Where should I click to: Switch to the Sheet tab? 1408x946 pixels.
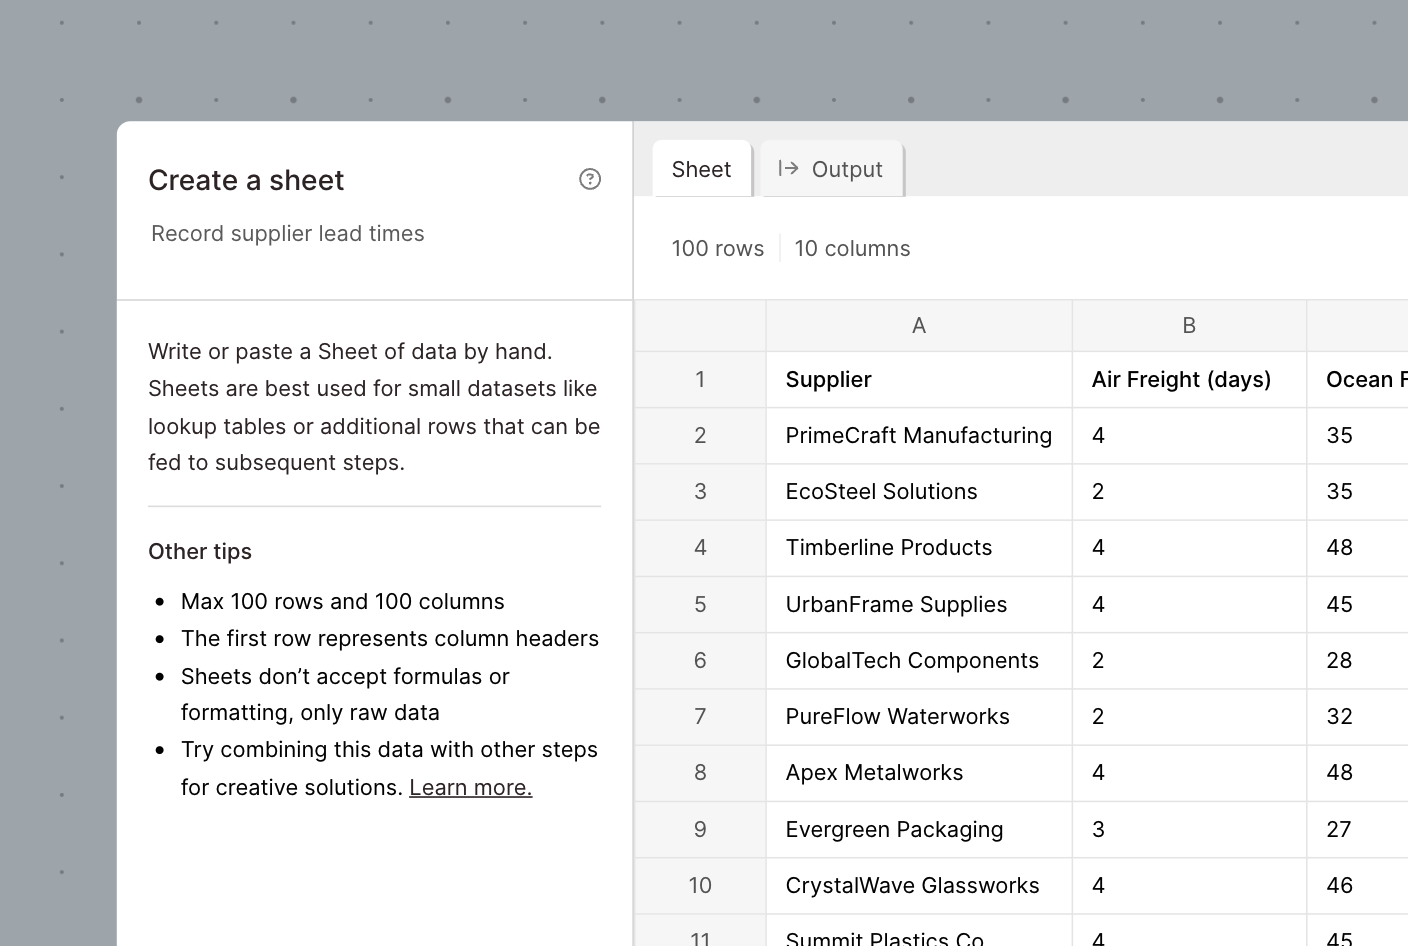click(701, 169)
